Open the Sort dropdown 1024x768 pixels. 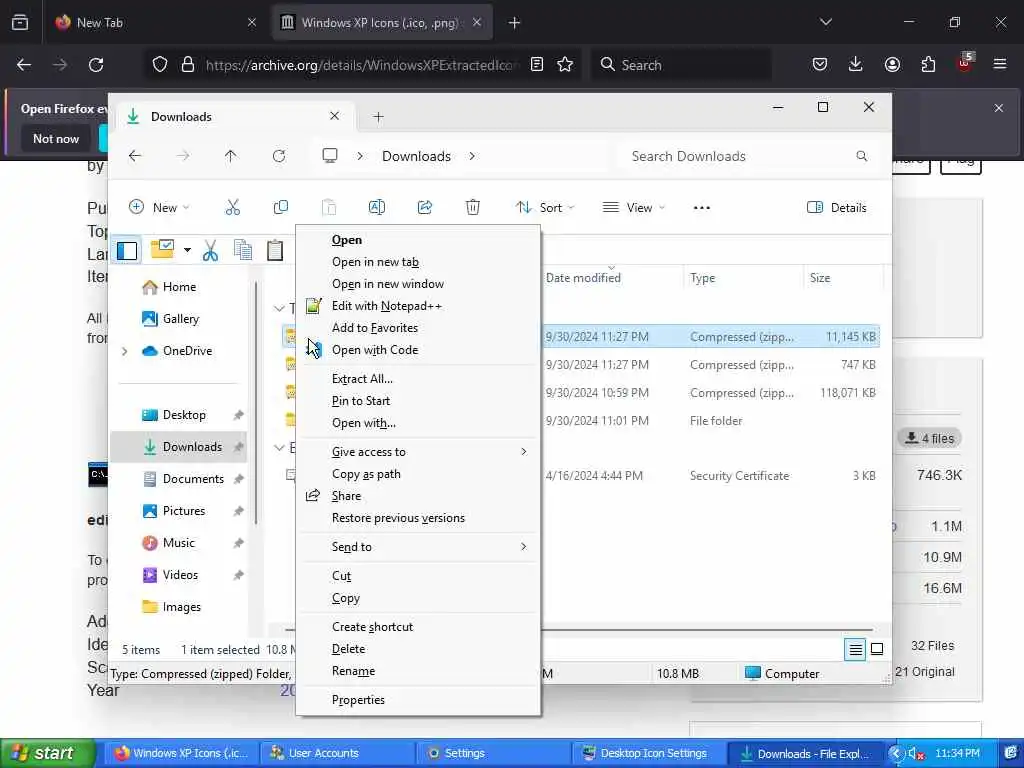545,208
